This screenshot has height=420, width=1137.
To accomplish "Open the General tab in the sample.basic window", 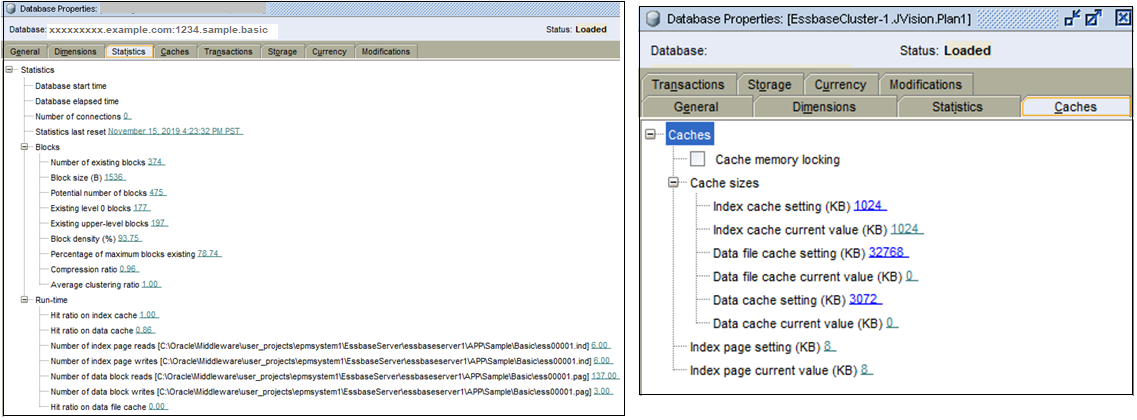I will (x=25, y=52).
